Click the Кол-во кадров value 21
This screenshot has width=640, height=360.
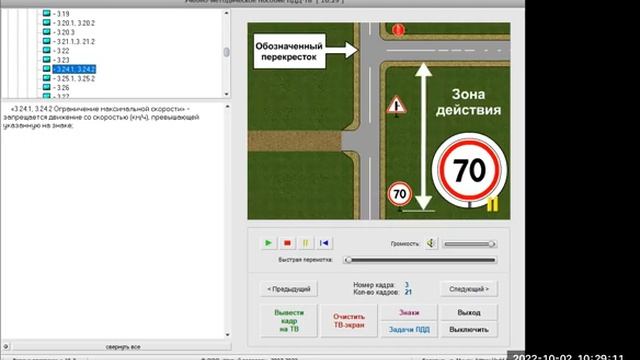point(408,292)
